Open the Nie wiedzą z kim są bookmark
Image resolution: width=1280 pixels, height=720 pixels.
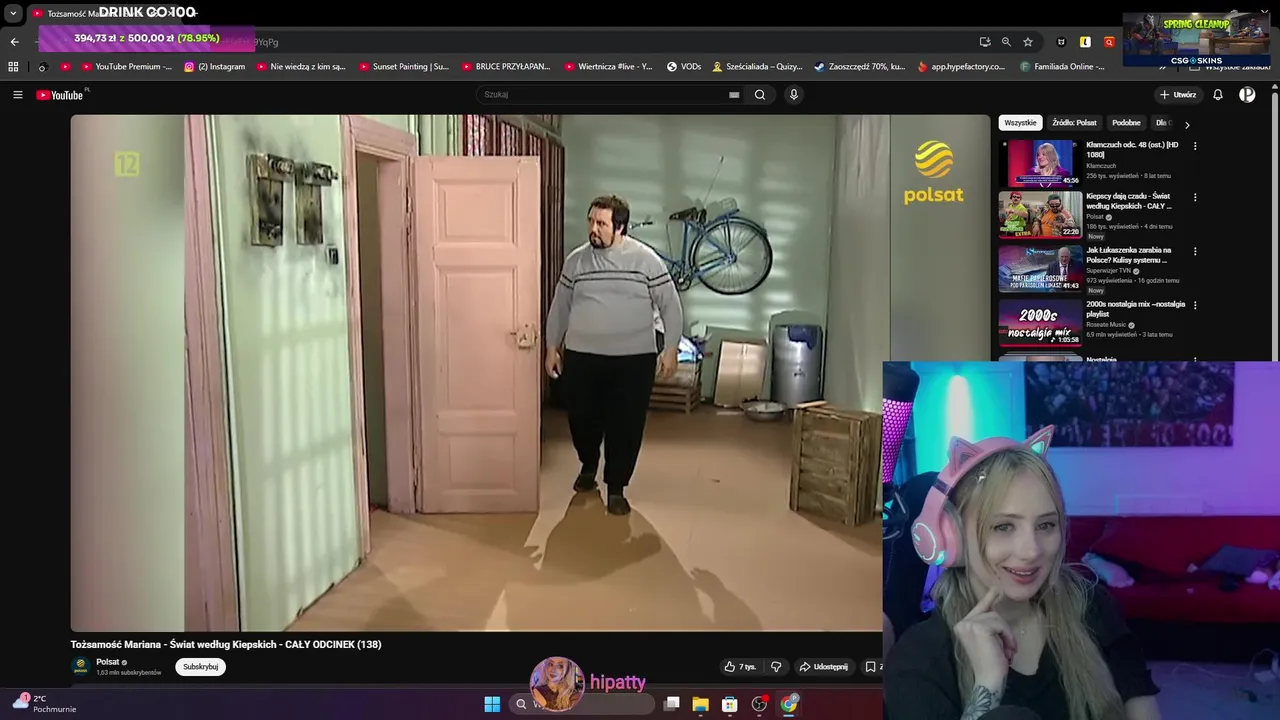(x=301, y=67)
